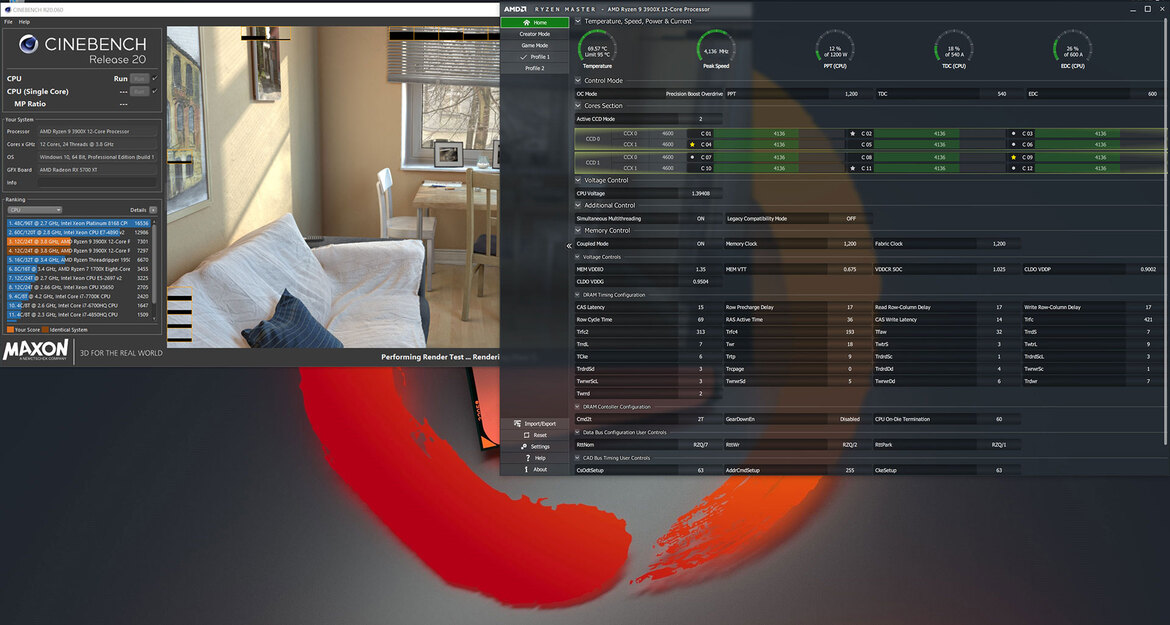Select ranking row Intel Xeon CPU E7-4890 v2

79,232
